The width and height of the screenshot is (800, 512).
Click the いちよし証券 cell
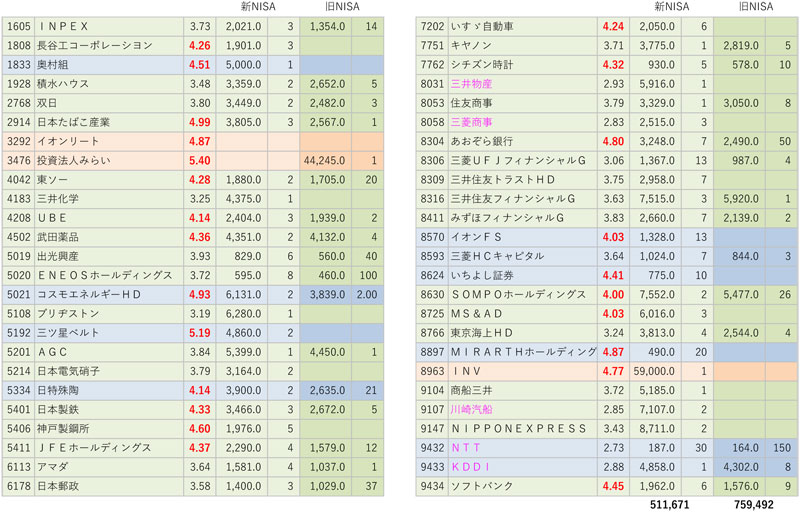tap(522, 275)
